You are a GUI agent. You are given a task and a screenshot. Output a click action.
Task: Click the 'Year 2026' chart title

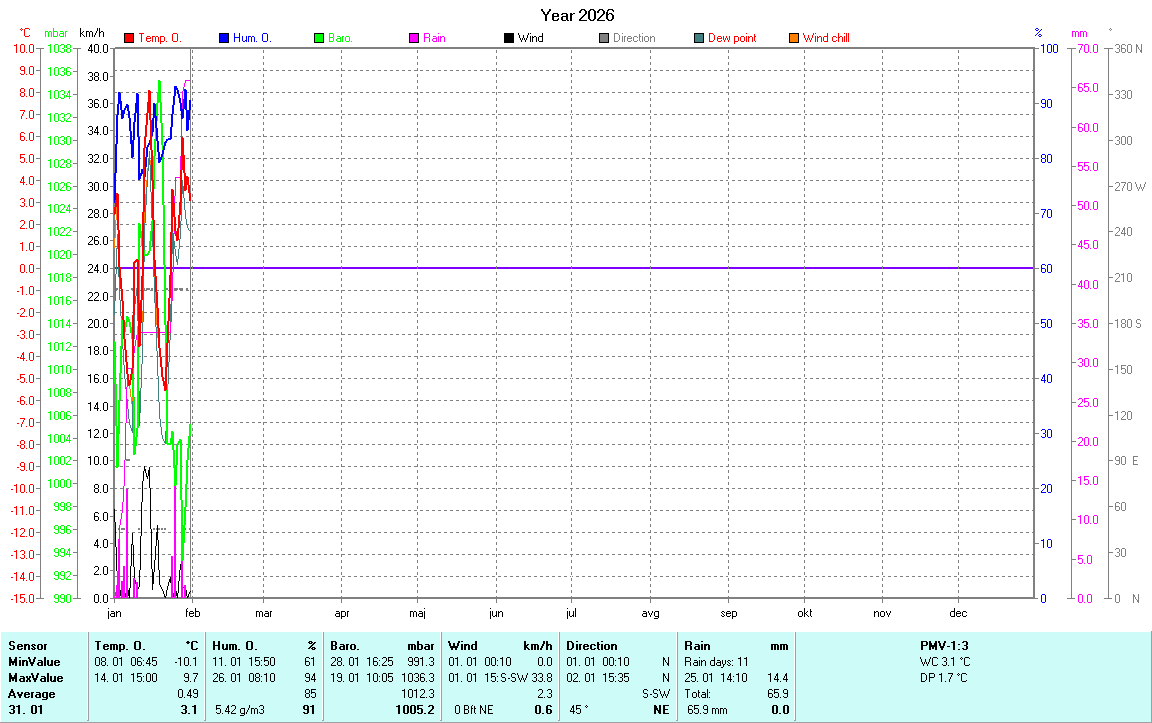(577, 15)
